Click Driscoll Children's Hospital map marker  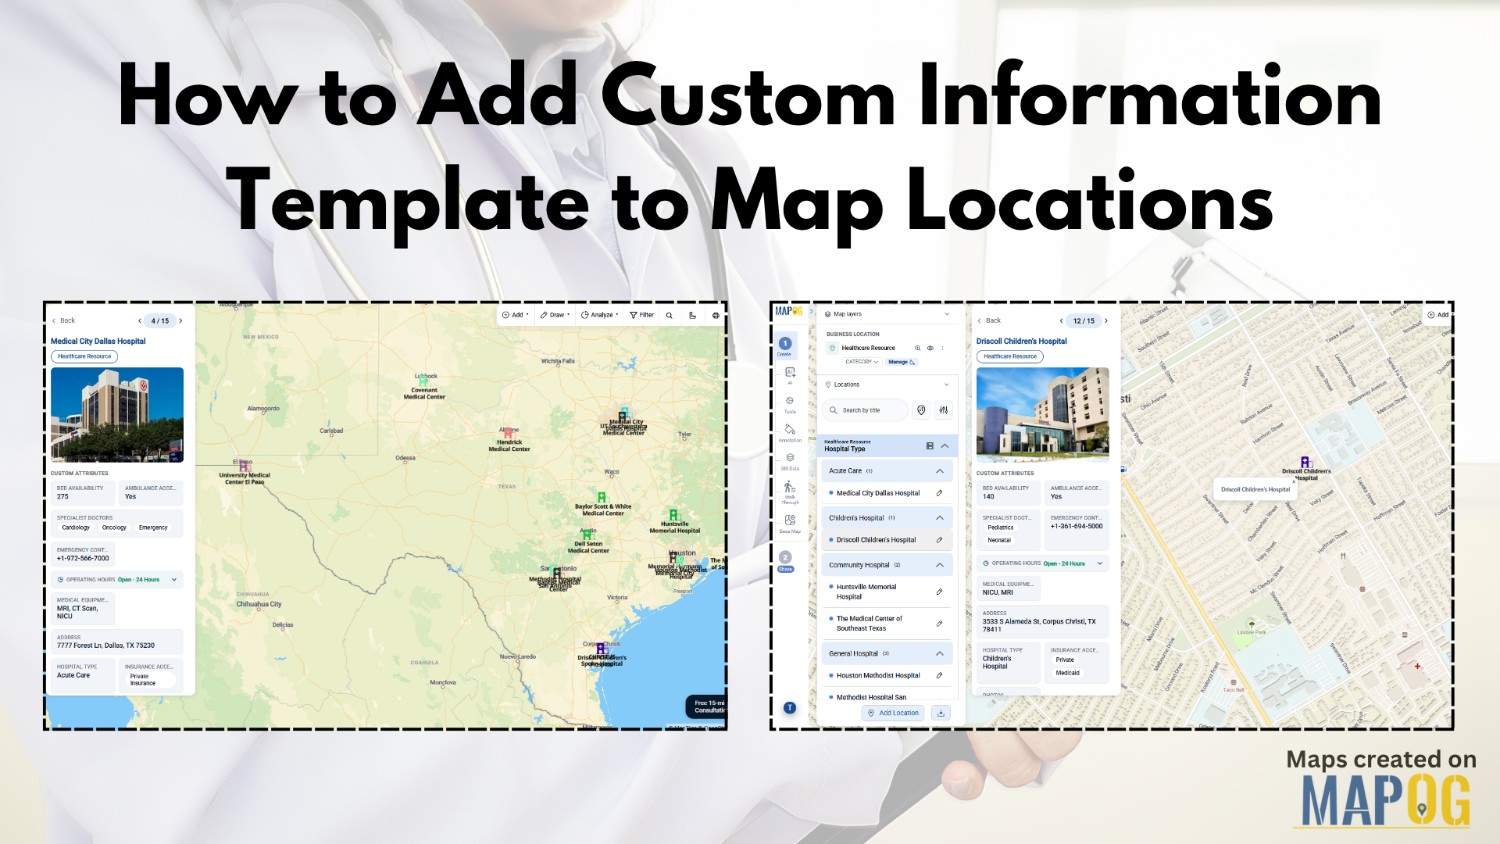pyautogui.click(x=1305, y=461)
